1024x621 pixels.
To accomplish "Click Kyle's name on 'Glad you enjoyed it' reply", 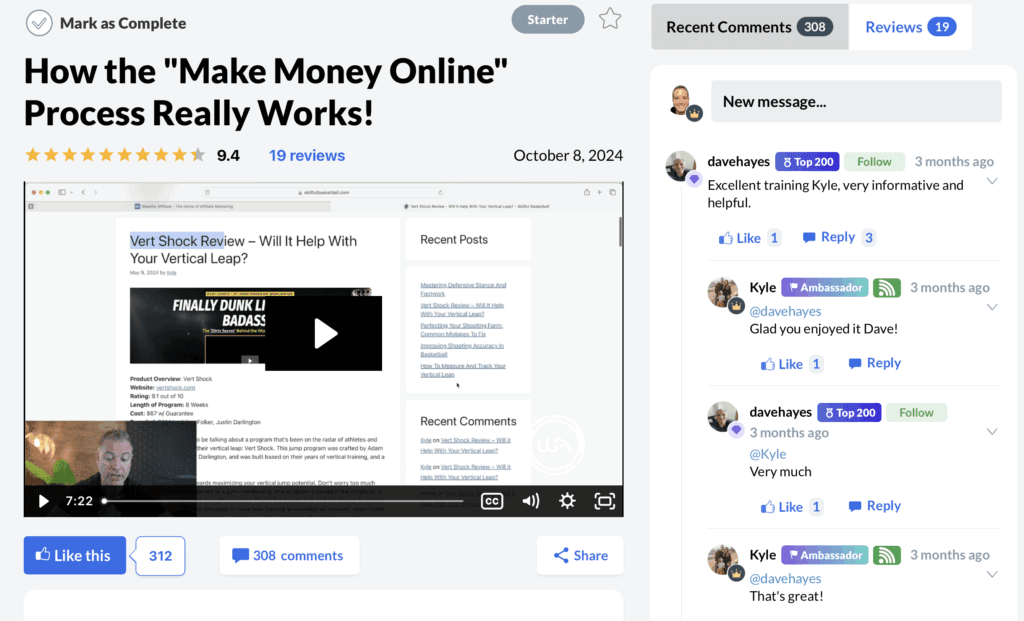I will (x=763, y=287).
